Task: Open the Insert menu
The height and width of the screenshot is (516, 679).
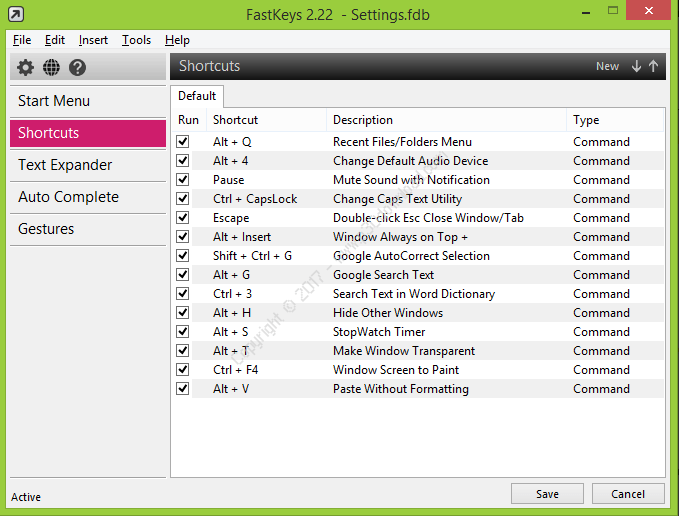Action: point(93,40)
